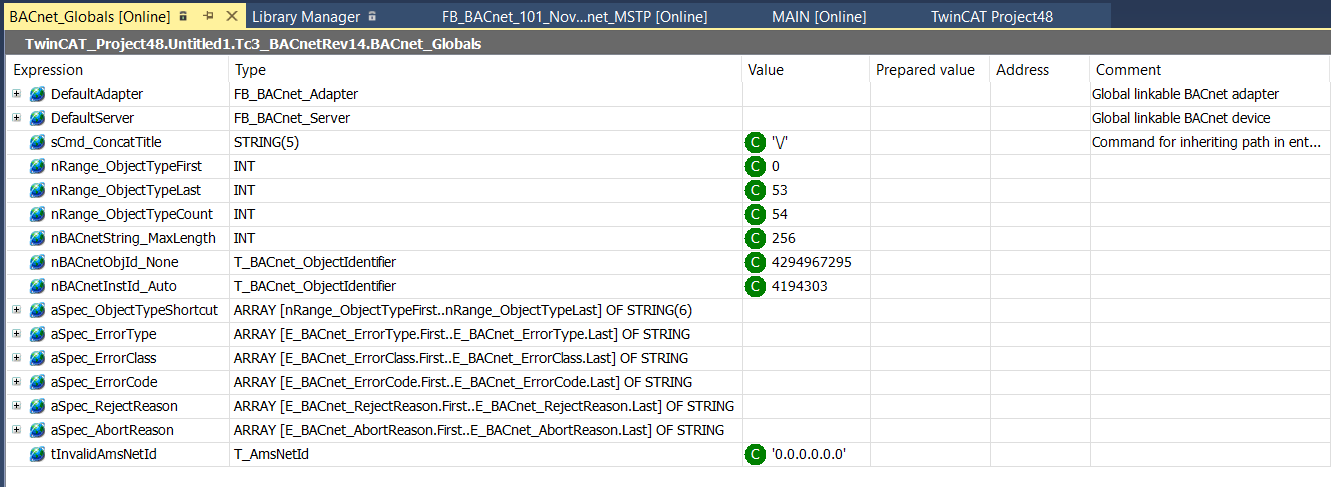
Task: Click the constant icon next to '0.0.0.0.0.0'
Action: 756,454
